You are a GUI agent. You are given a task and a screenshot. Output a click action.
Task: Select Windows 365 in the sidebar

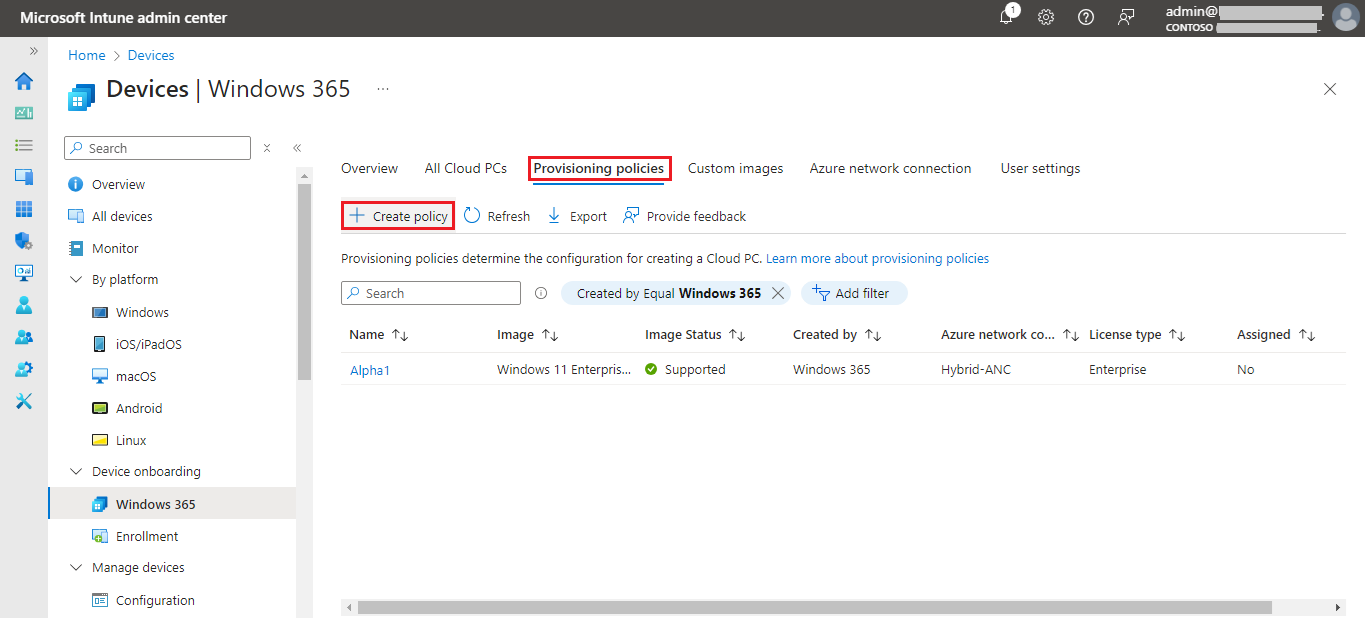(172, 504)
